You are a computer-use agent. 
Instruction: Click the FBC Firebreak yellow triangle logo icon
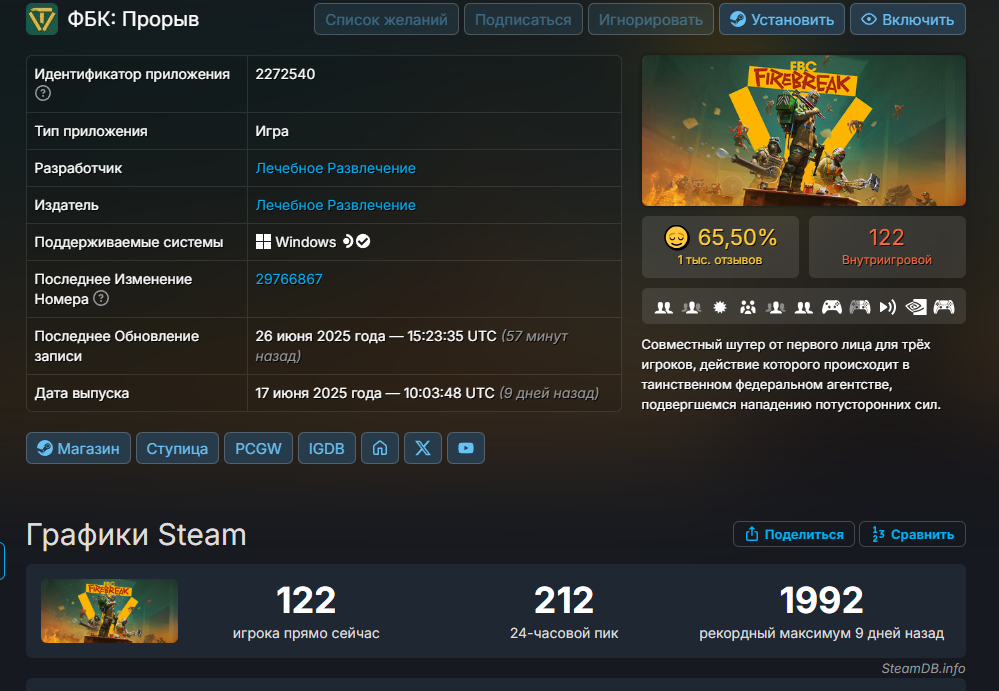coord(42,19)
